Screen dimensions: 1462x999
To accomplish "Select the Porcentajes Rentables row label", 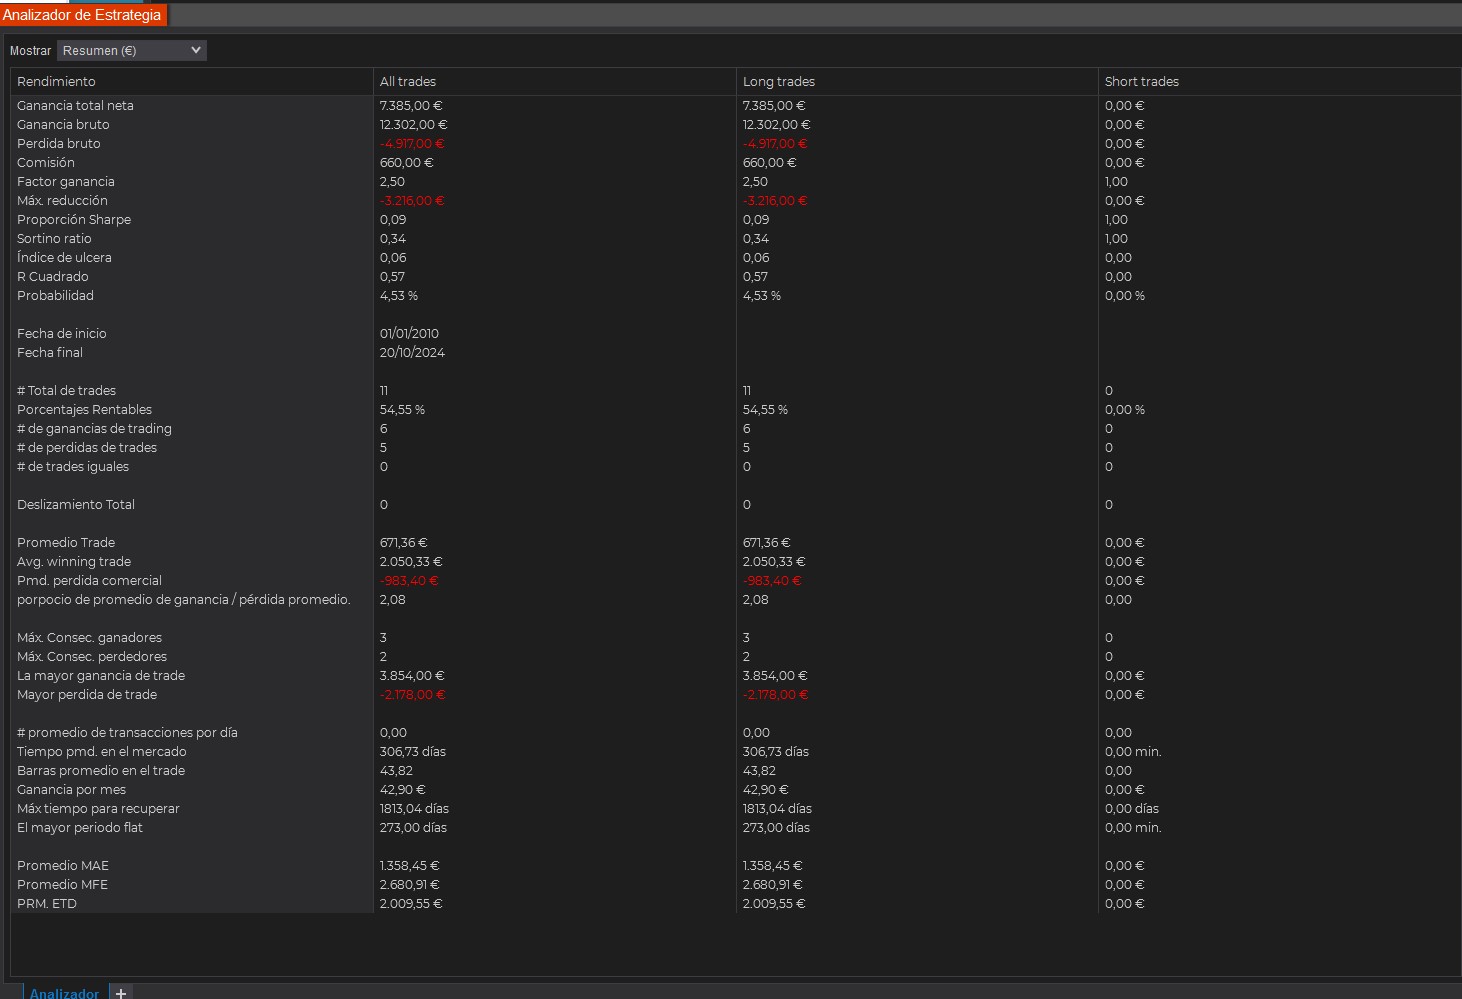I will coord(84,409).
